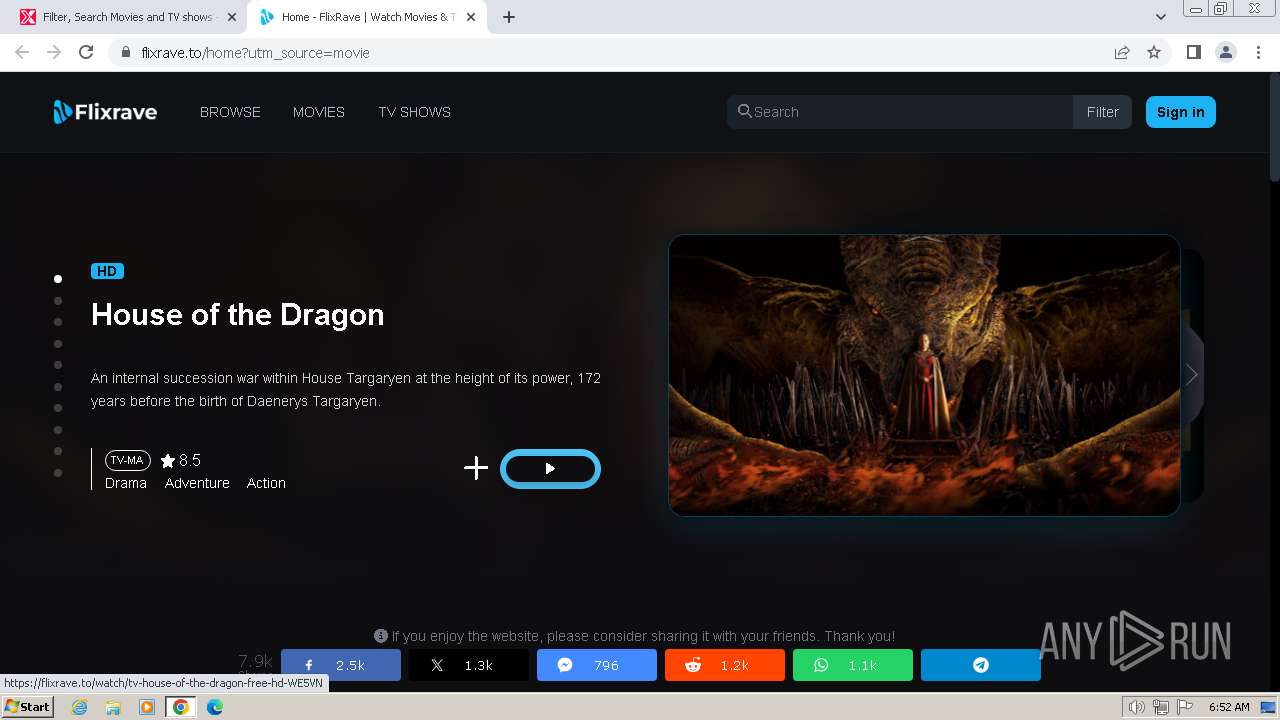Switch to the Filter, Search Movies tab
Viewport: 1280px width, 720px height.
[x=127, y=17]
